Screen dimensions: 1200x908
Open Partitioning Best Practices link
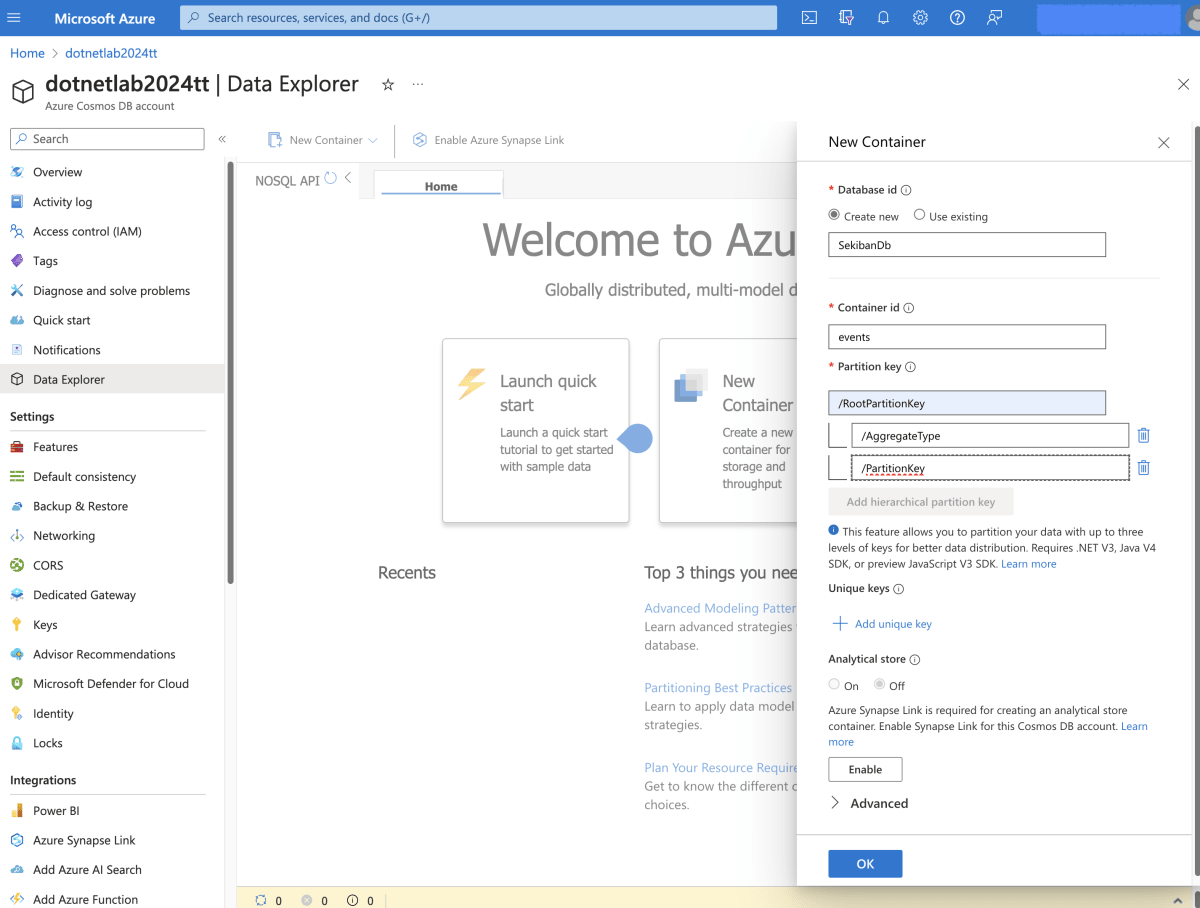(x=718, y=688)
